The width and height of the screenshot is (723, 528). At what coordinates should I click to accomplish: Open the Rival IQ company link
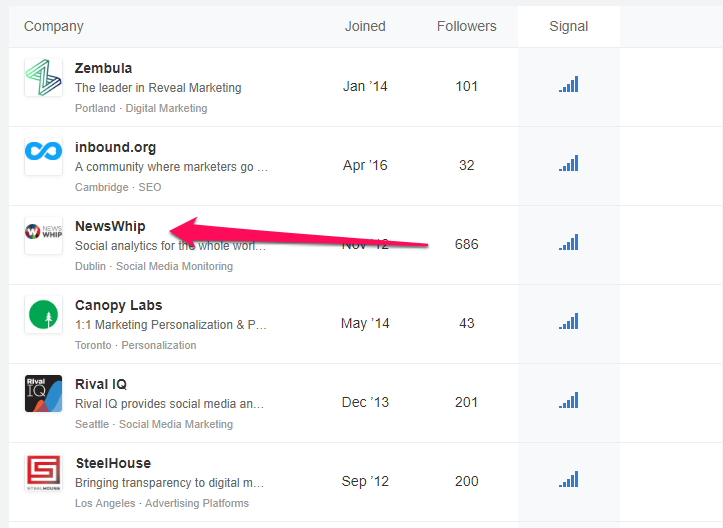101,384
